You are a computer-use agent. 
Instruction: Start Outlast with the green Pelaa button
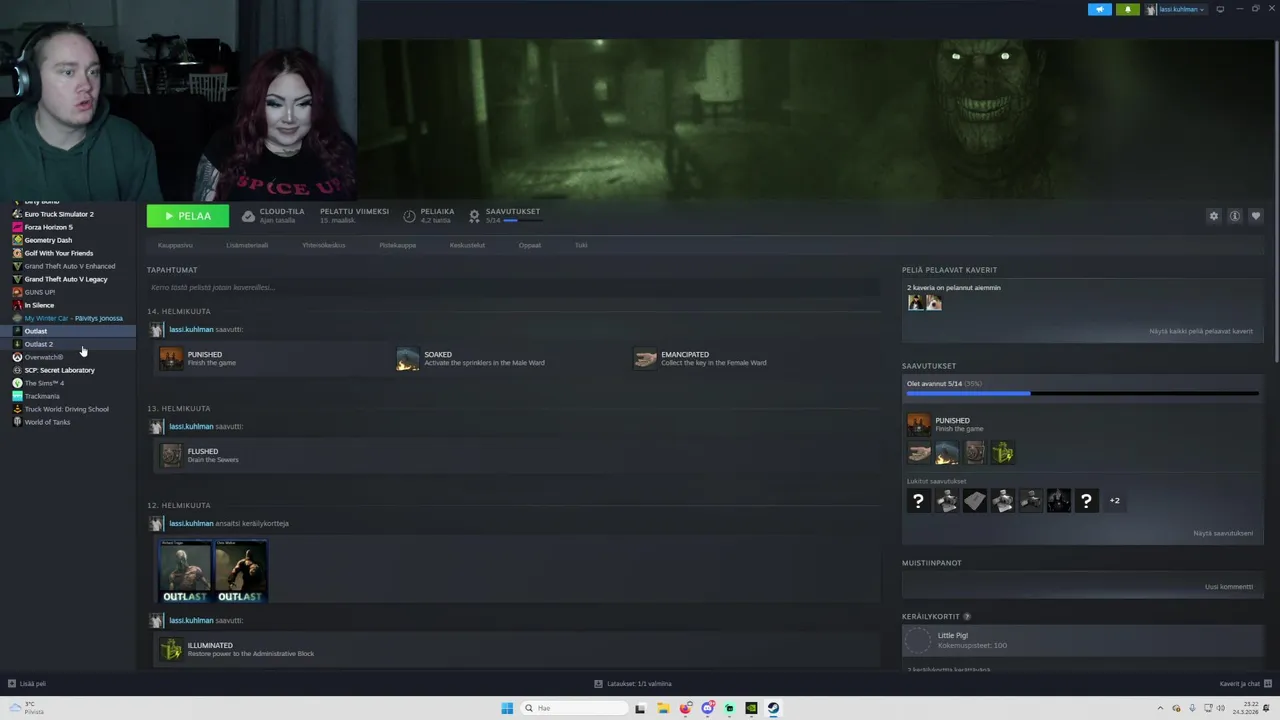pos(187,216)
